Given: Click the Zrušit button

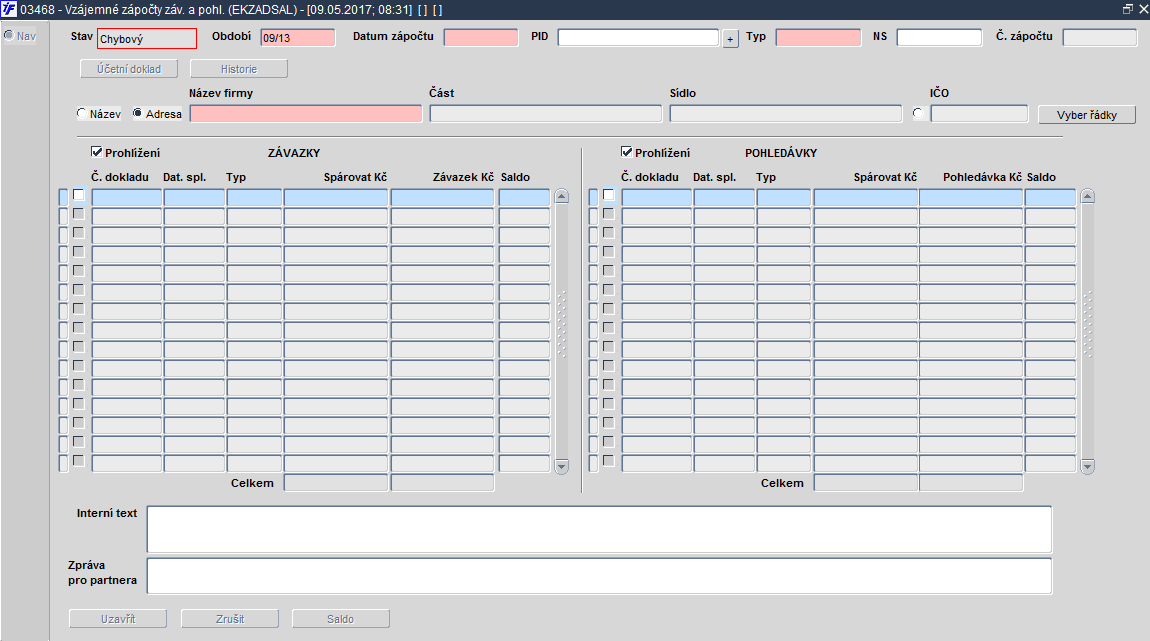Looking at the screenshot, I should (230, 619).
